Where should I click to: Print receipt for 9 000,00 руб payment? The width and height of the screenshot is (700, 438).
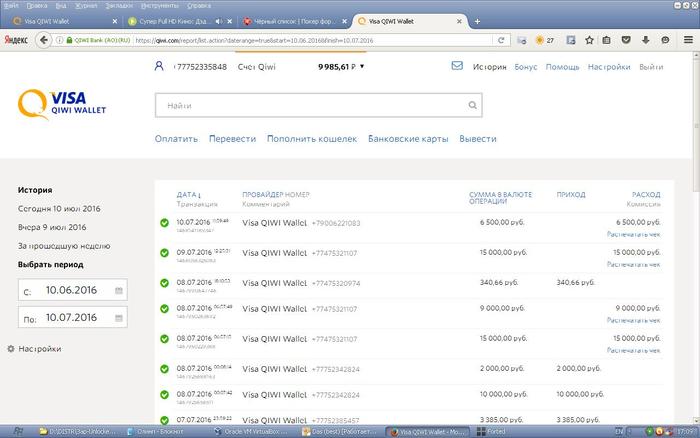pos(633,321)
